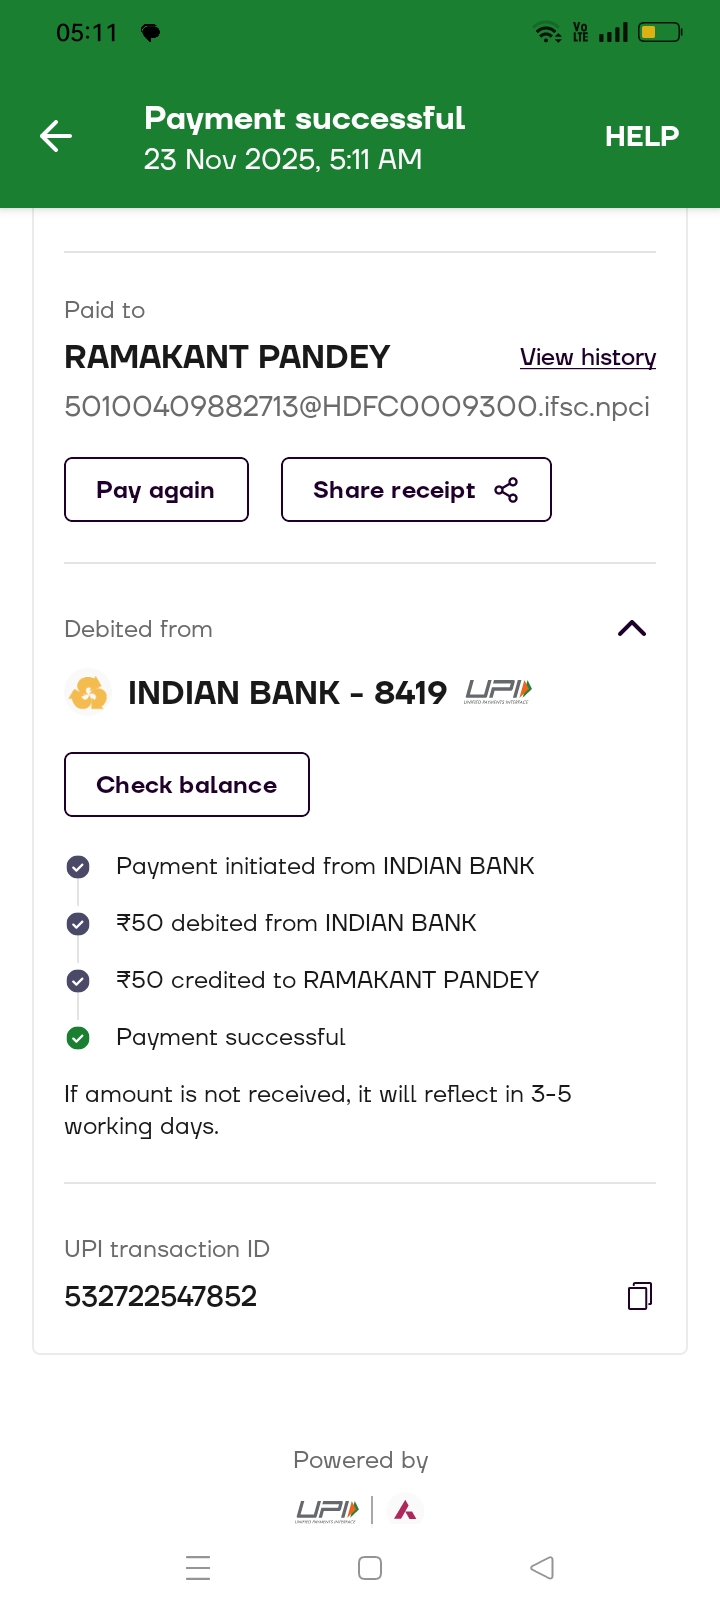Tap the share icon in Share receipt
720x1612 pixels.
[506, 490]
